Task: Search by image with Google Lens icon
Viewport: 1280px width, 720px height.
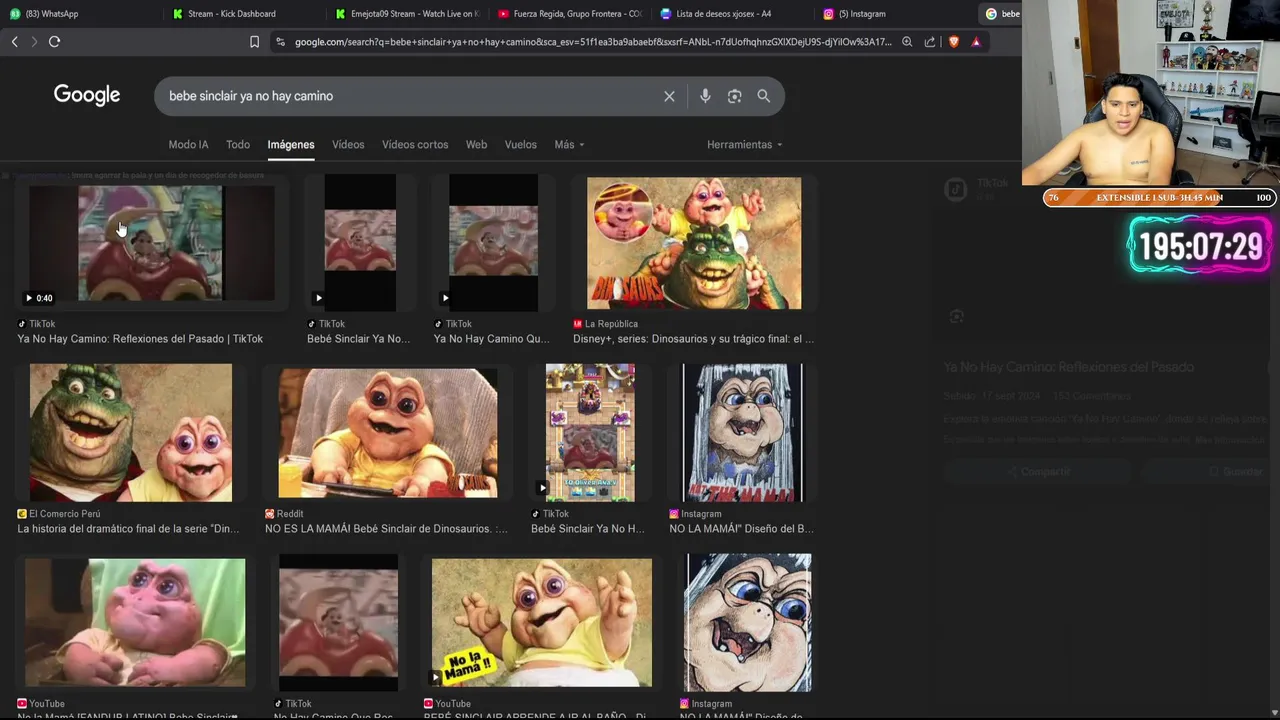Action: 734,96
